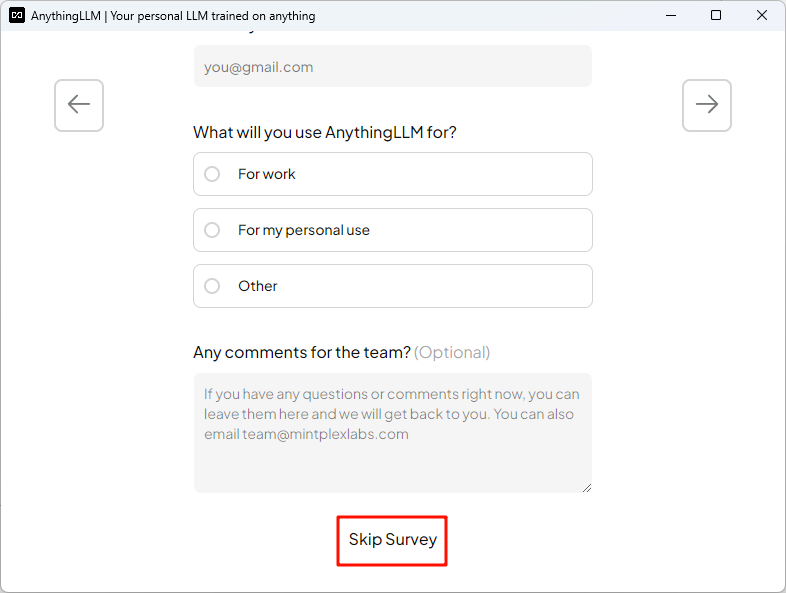Close the AnythingLLM window
This screenshot has width=786, height=593.
click(762, 16)
